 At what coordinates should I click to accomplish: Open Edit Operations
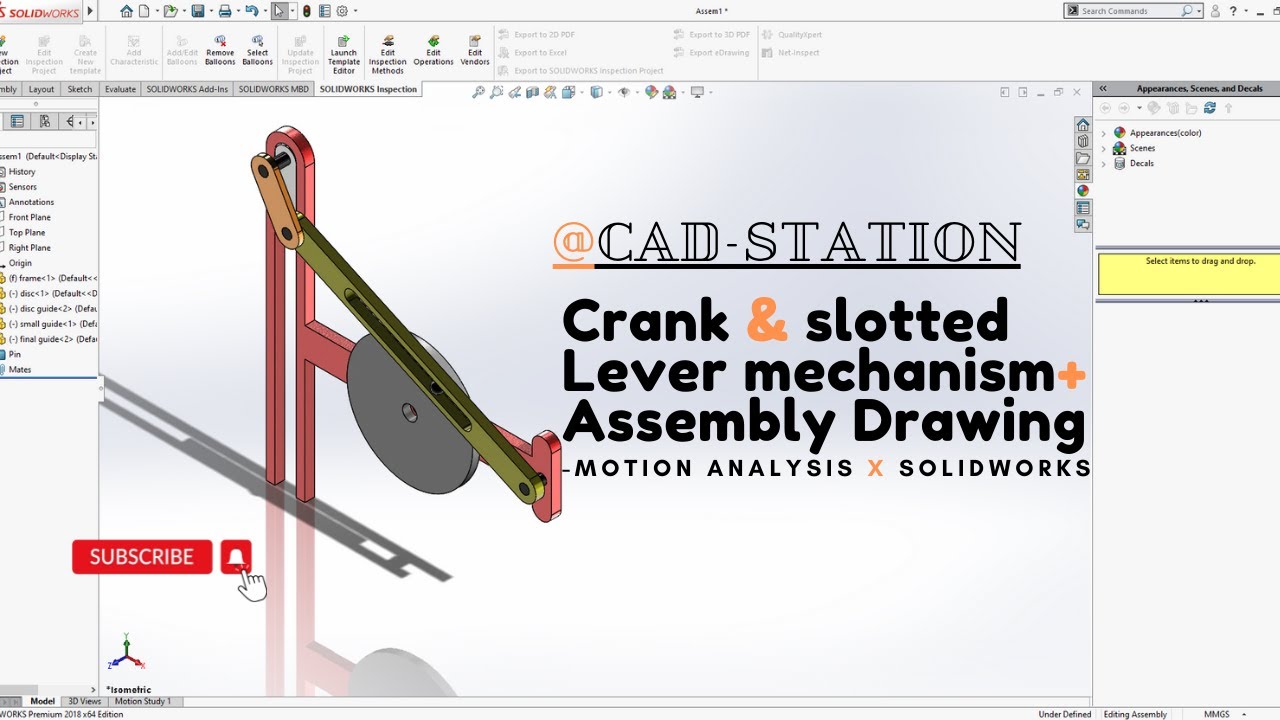(x=433, y=49)
